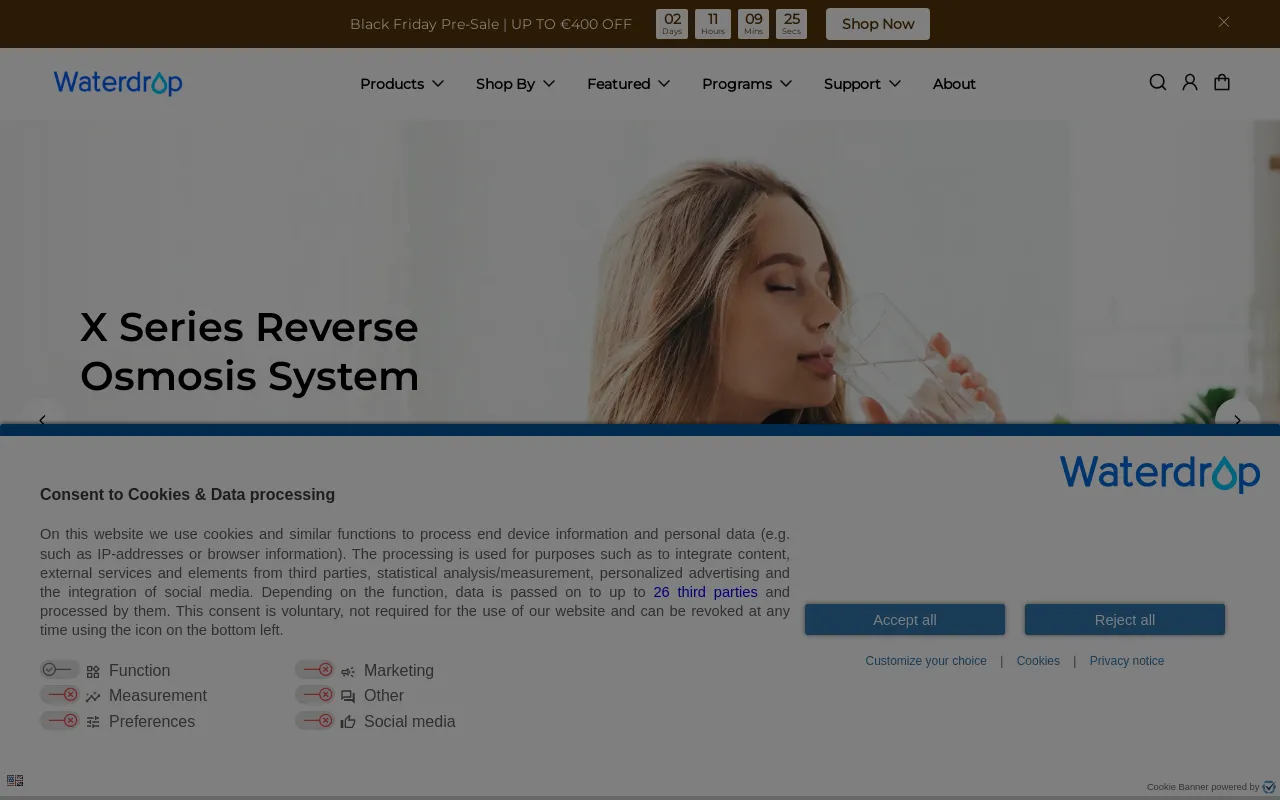Close the Black Friday promo banner
This screenshot has width=1280, height=800.
pos(1224,22)
